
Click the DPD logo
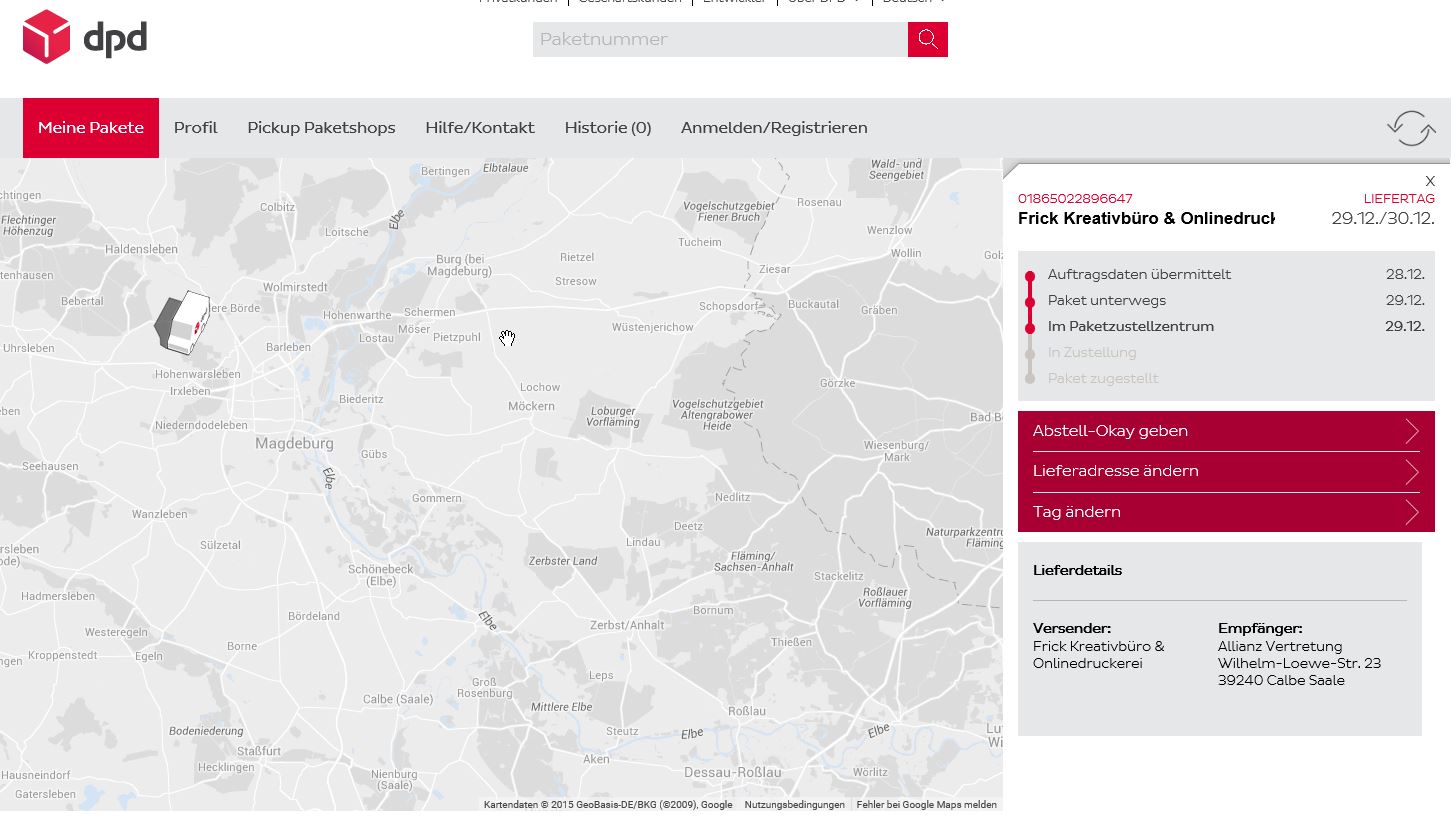click(x=85, y=38)
